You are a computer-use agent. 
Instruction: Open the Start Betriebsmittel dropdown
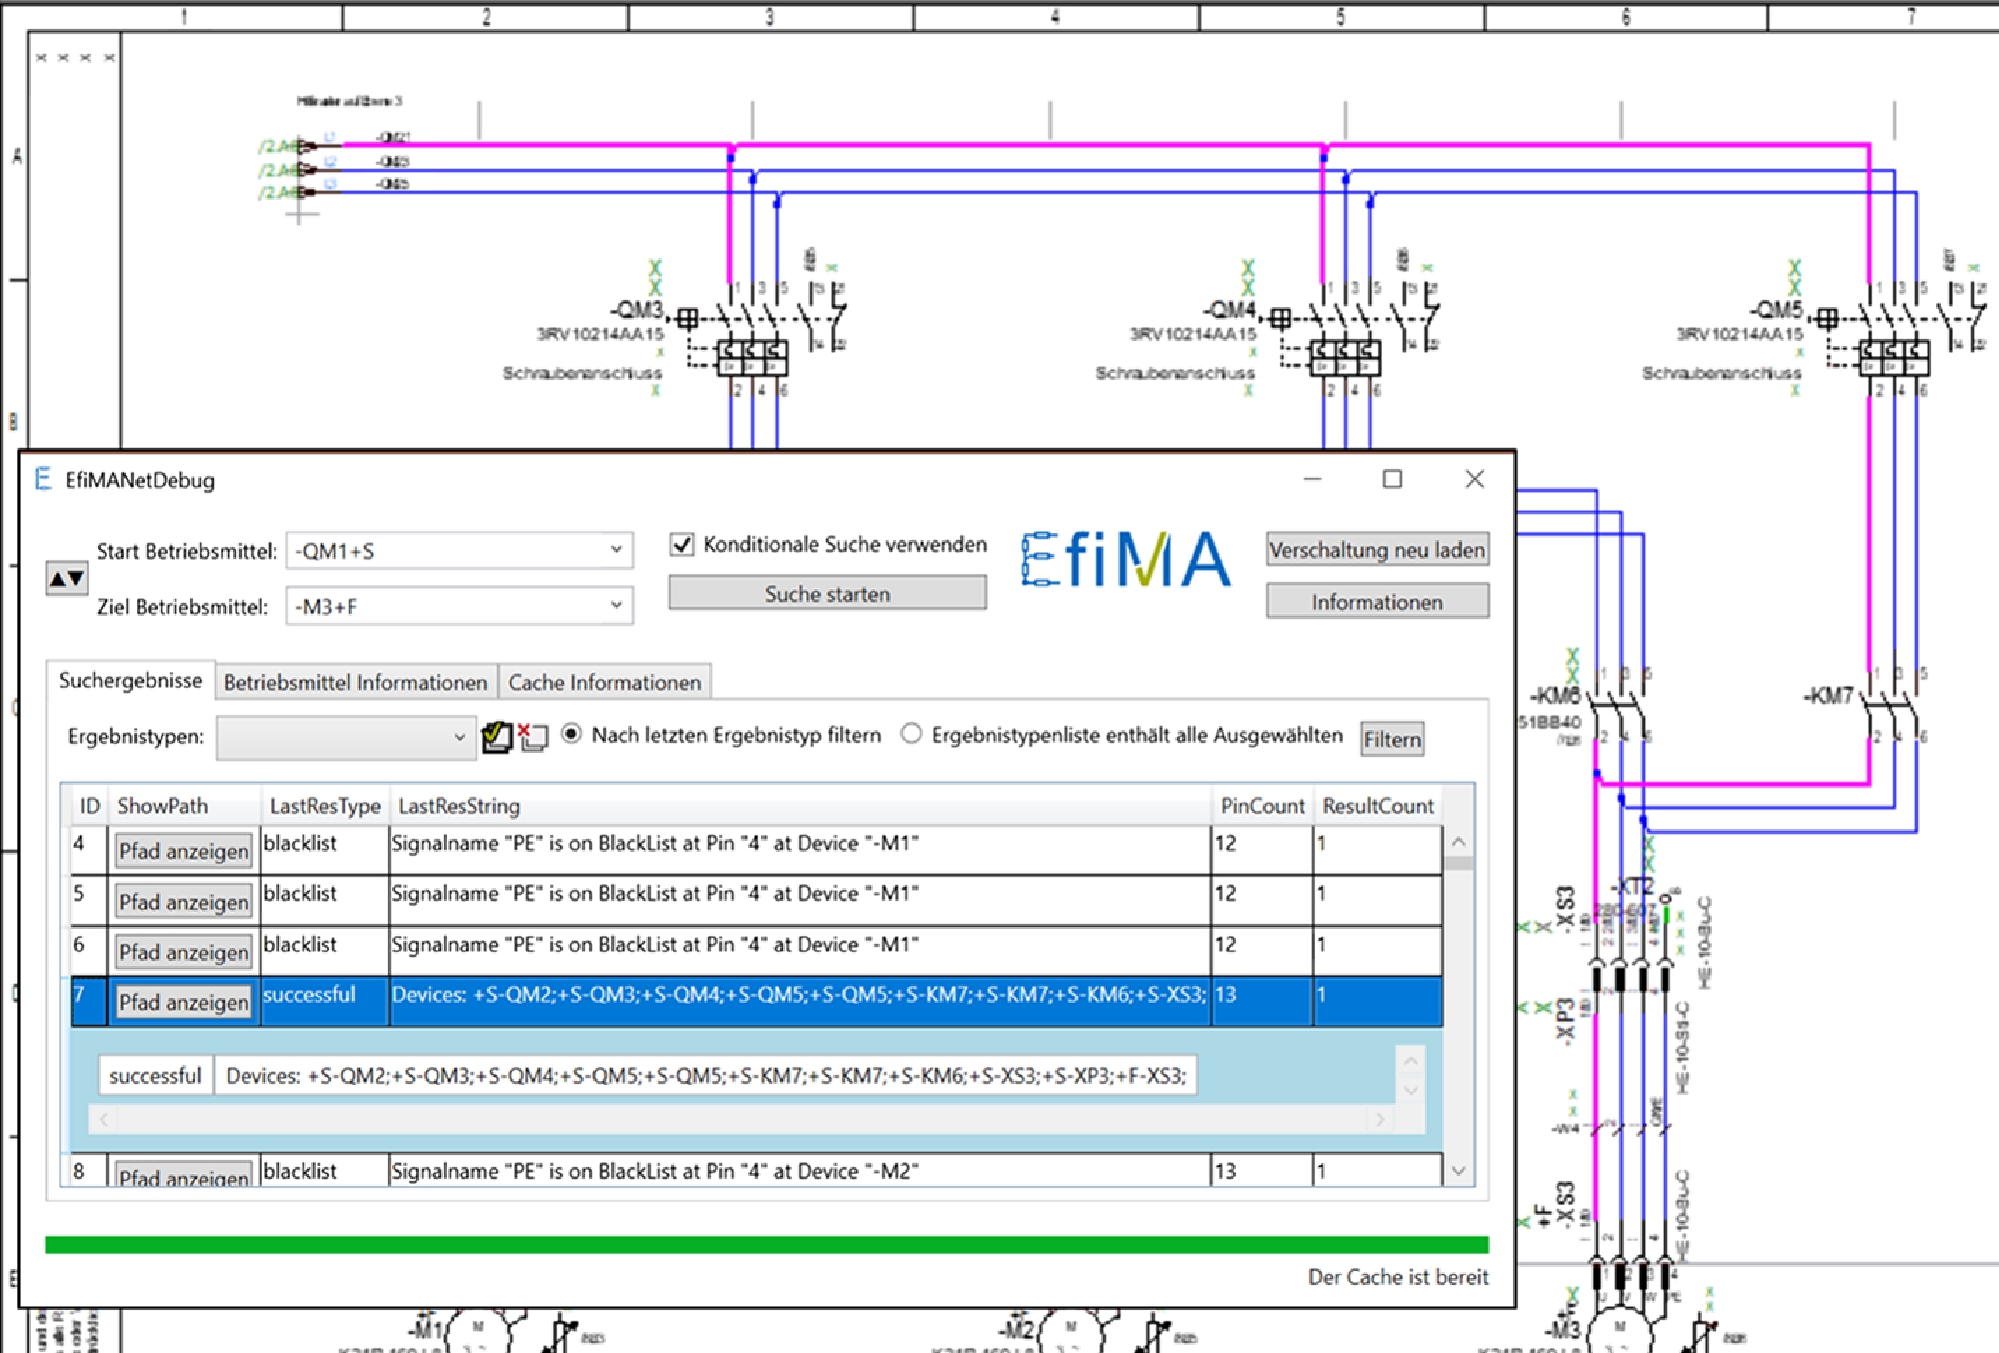[616, 550]
